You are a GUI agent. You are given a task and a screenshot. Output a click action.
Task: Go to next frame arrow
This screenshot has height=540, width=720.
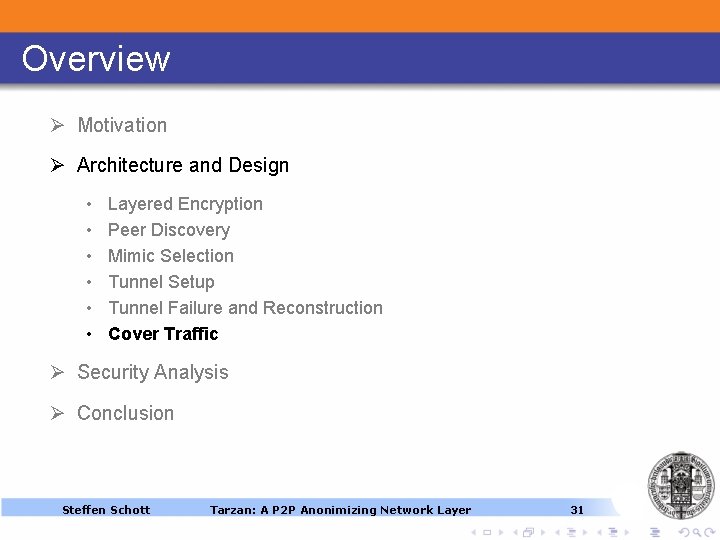click(543, 532)
